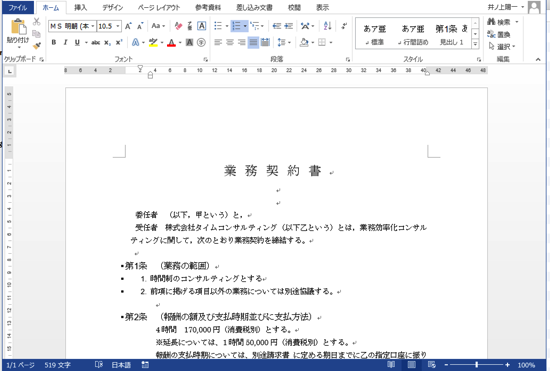Increase paragraph indent
This screenshot has height=371, width=550.
pyautogui.click(x=289, y=26)
